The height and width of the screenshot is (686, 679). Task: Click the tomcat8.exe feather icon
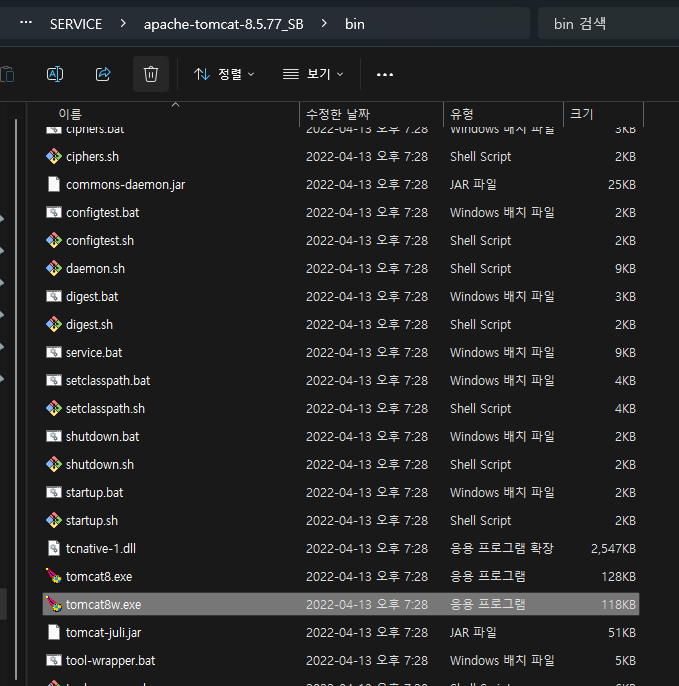tap(54, 576)
